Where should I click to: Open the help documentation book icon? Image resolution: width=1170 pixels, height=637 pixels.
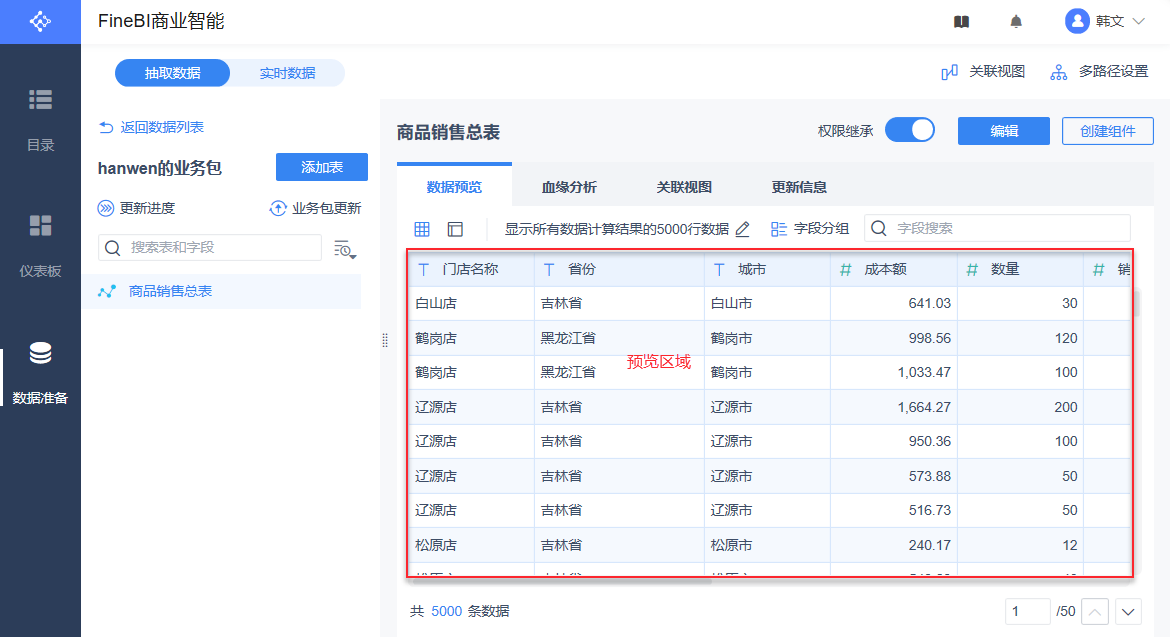coord(961,21)
